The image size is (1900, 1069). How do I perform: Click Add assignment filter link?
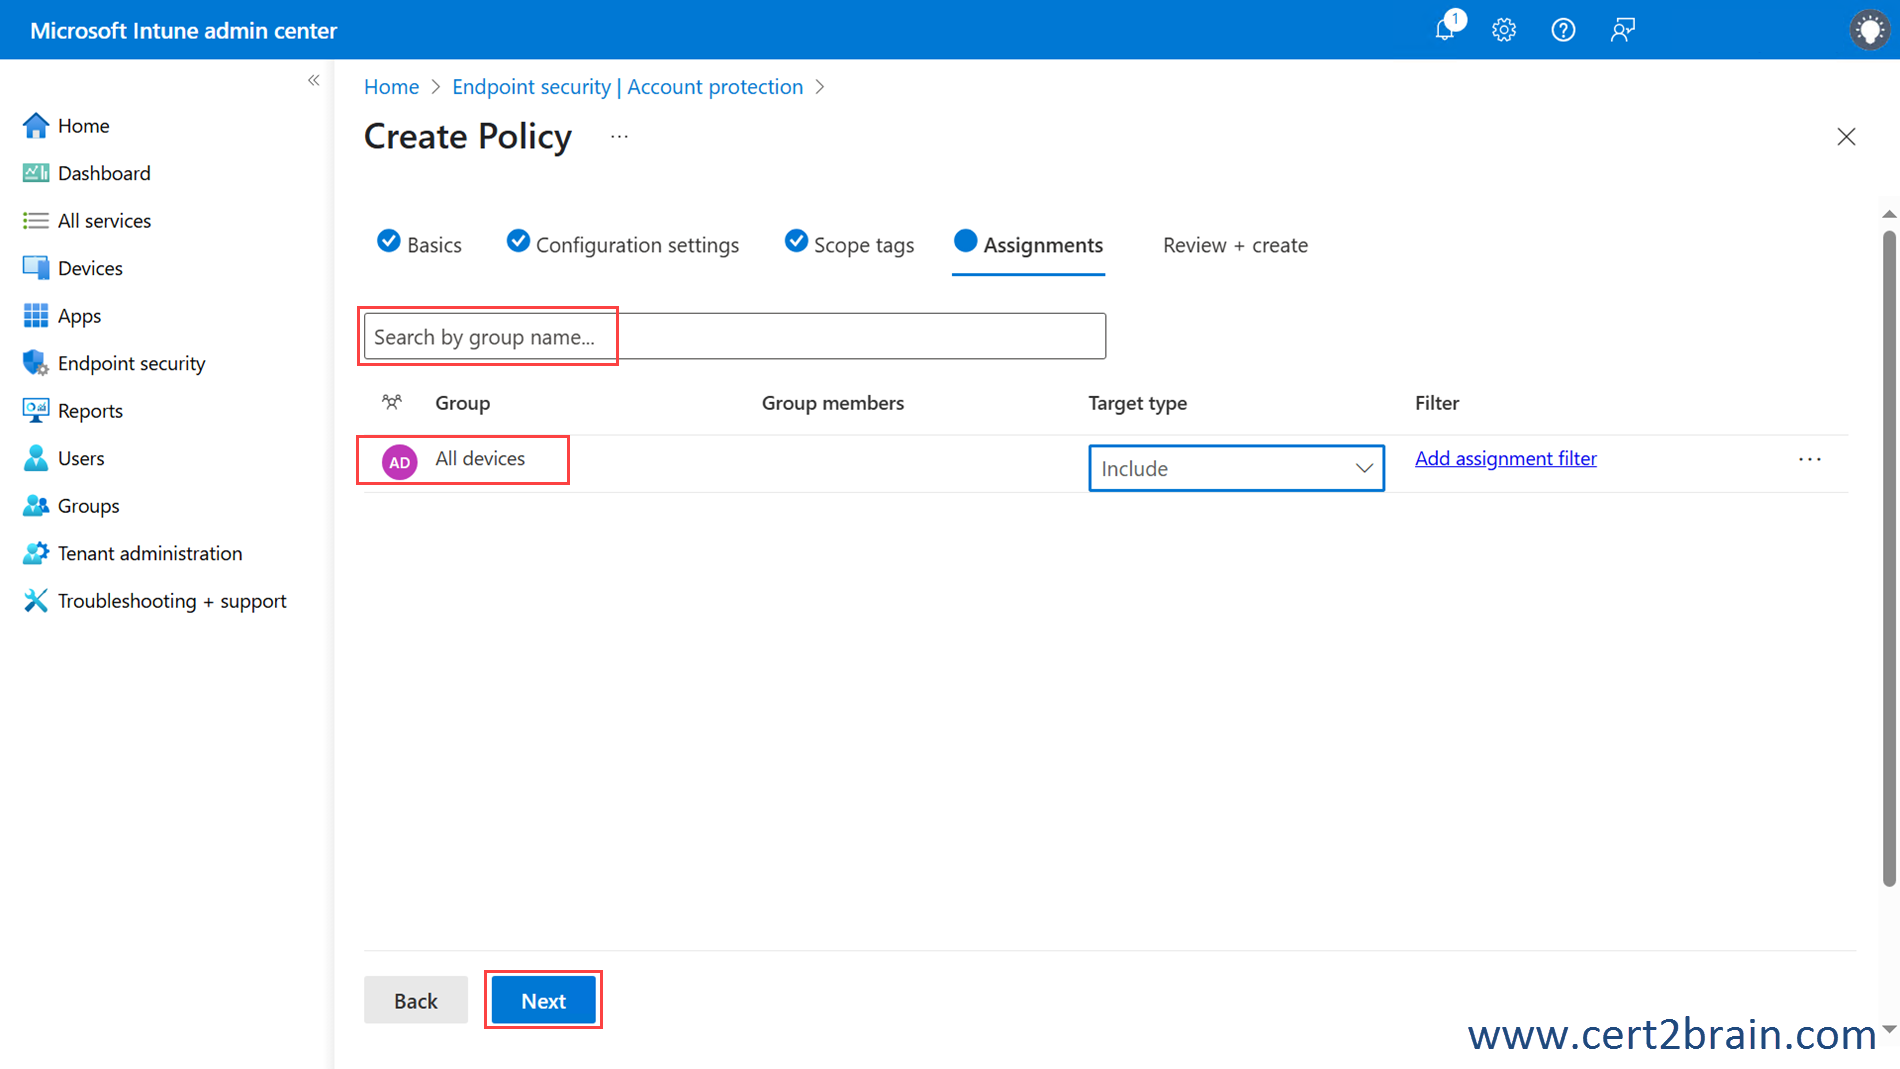[1505, 458]
